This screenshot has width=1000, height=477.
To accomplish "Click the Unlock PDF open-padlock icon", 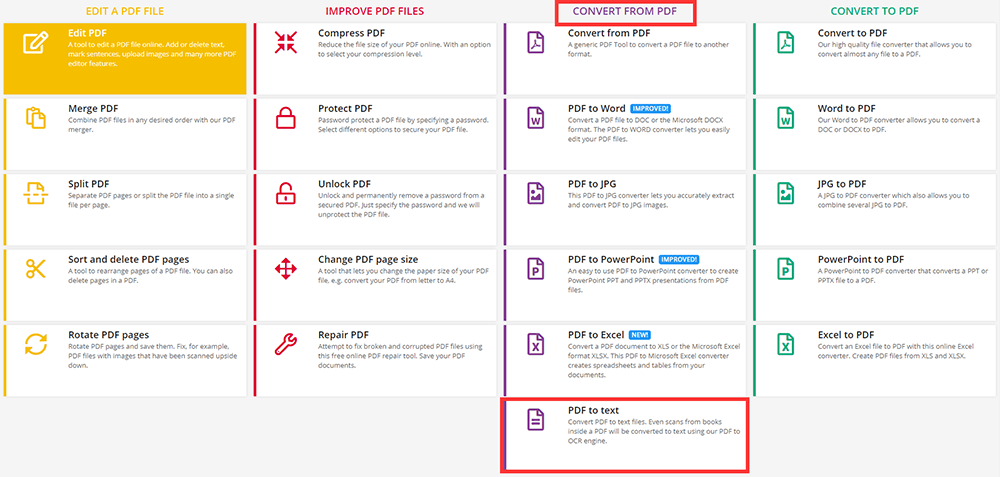I will tap(286, 194).
